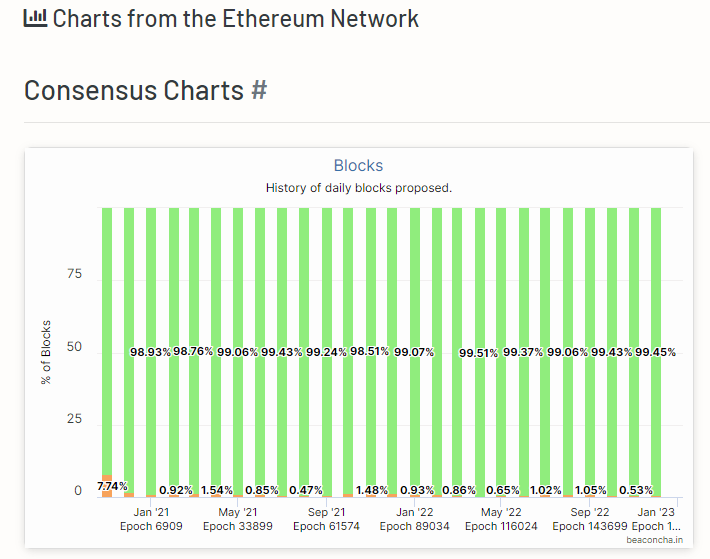Click the # anchor beside Consensus Charts
Screen dimensions: 710x559
tap(259, 90)
